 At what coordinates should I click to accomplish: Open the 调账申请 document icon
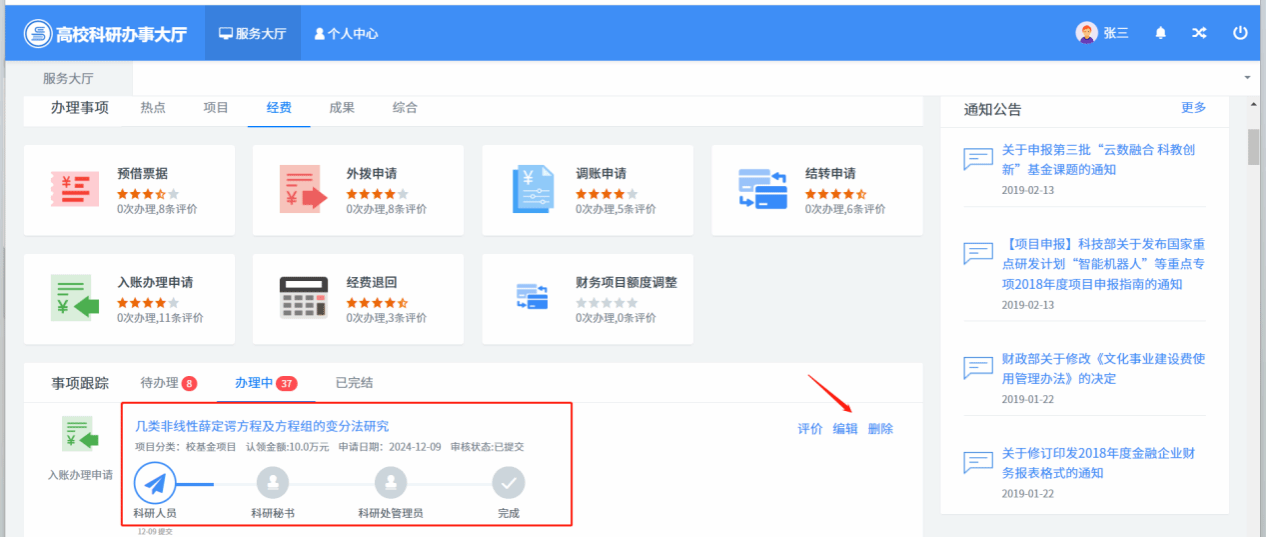(x=532, y=189)
